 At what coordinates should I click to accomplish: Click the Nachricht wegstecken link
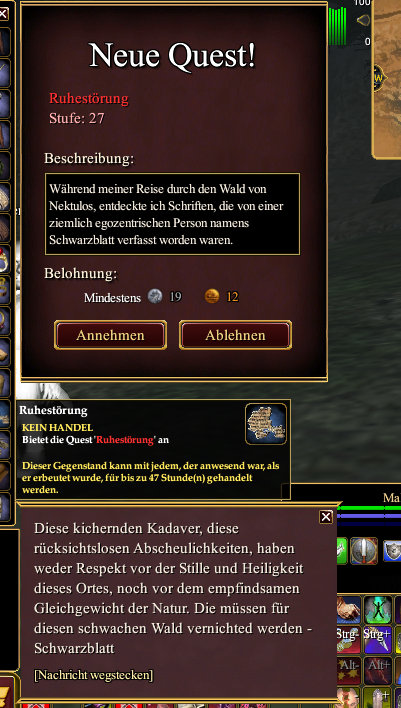[x=93, y=675]
